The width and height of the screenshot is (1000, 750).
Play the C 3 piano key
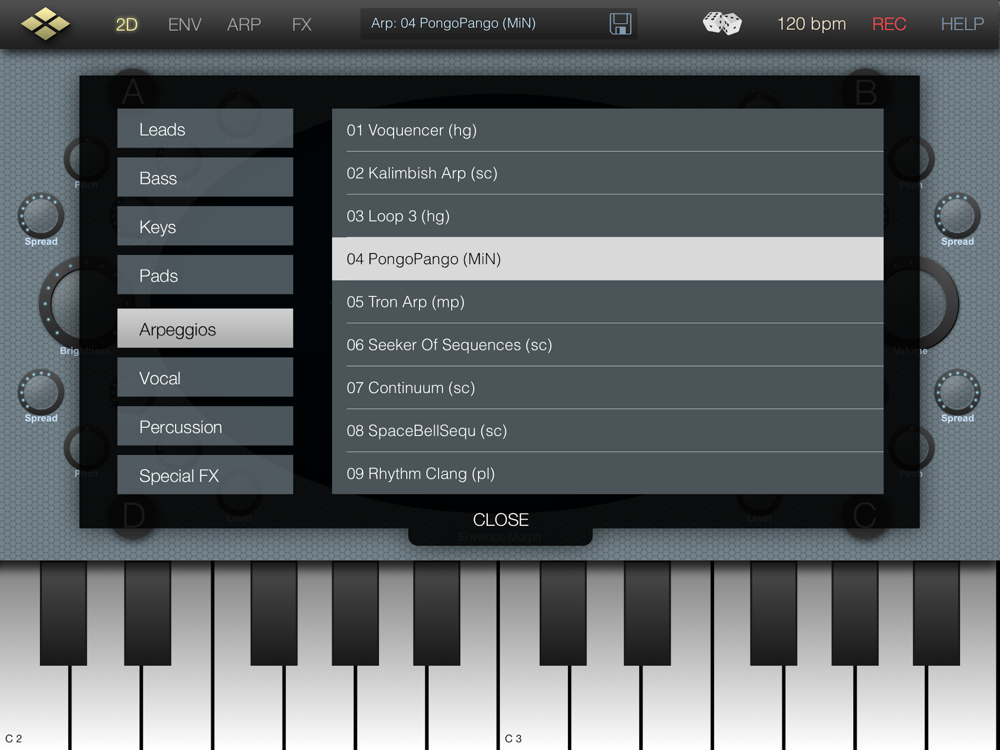(x=535, y=708)
